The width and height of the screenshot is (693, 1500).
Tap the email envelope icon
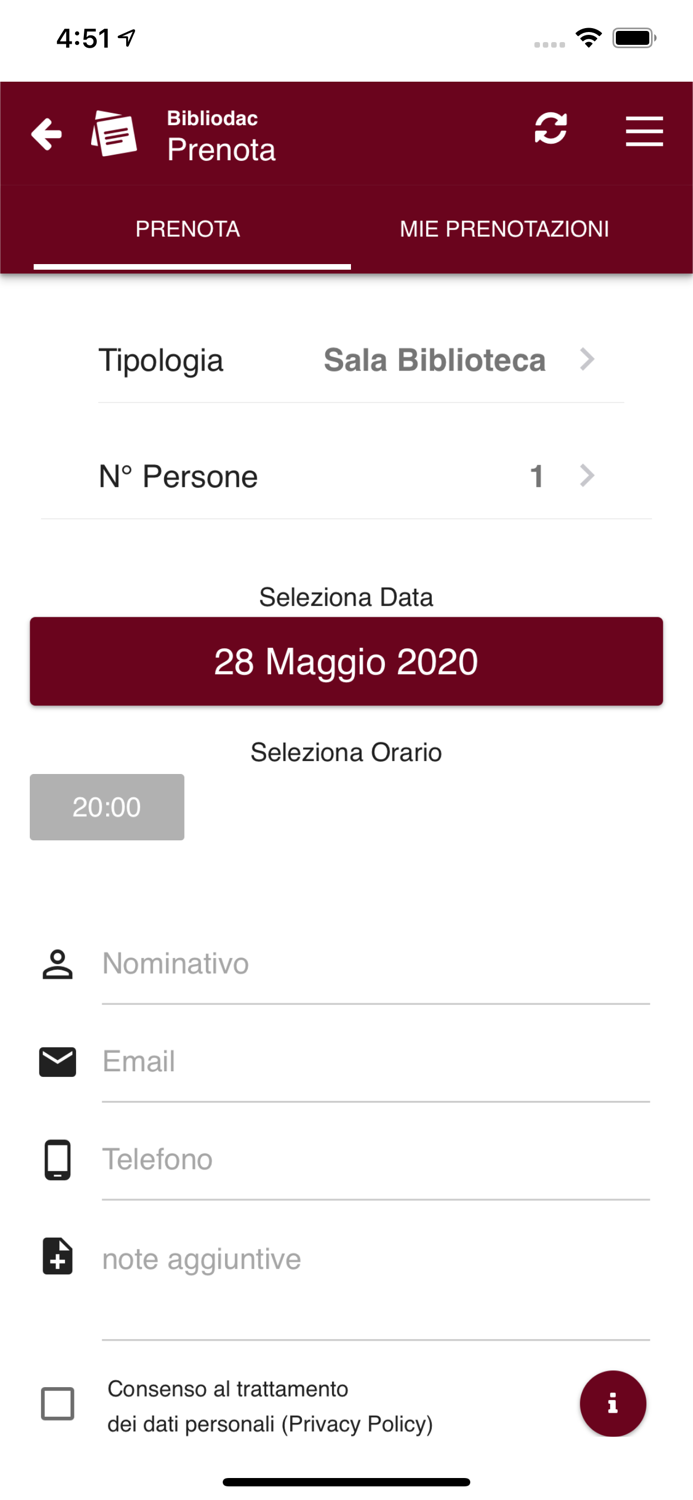(57, 1061)
